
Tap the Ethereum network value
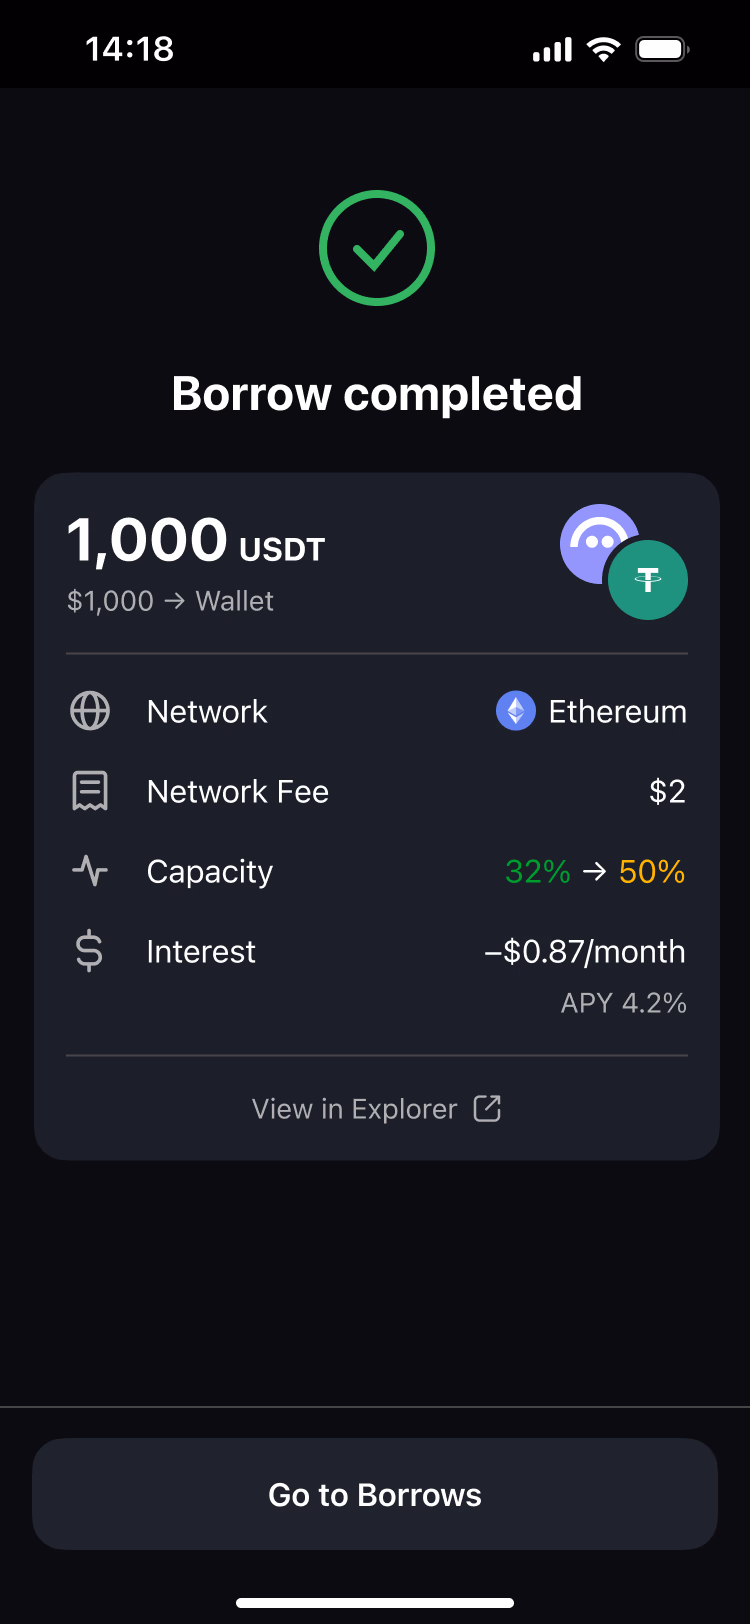(x=617, y=712)
